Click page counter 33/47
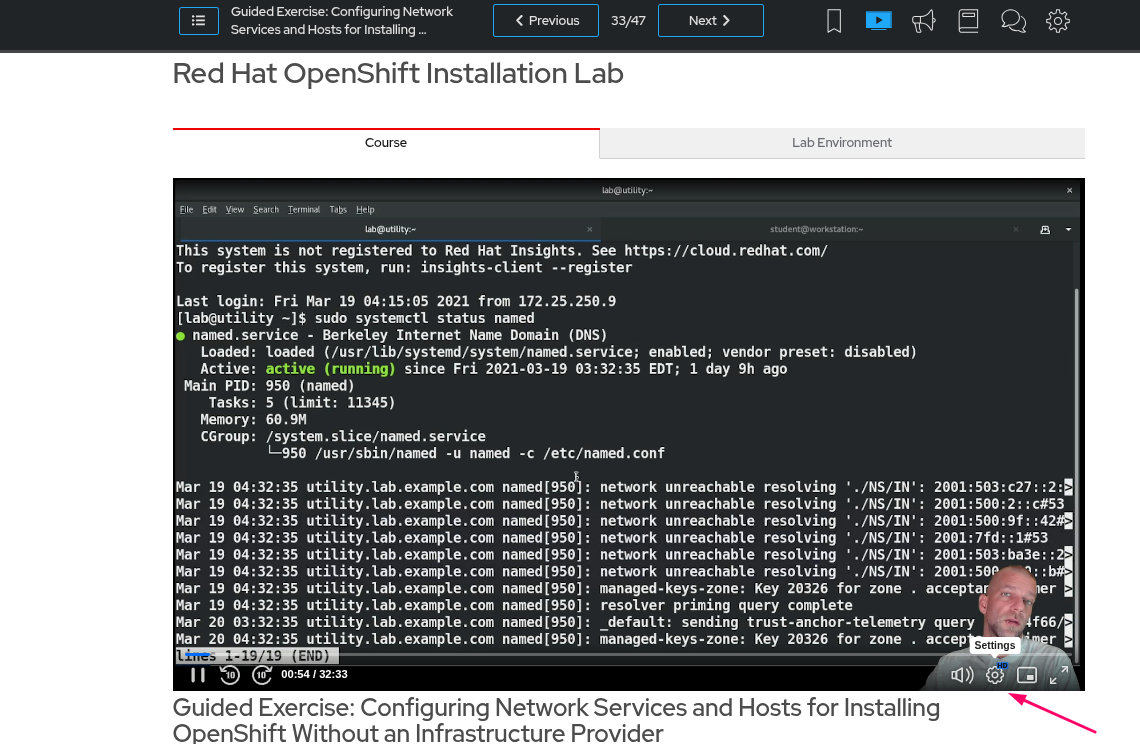This screenshot has height=744, width=1140. coord(628,20)
